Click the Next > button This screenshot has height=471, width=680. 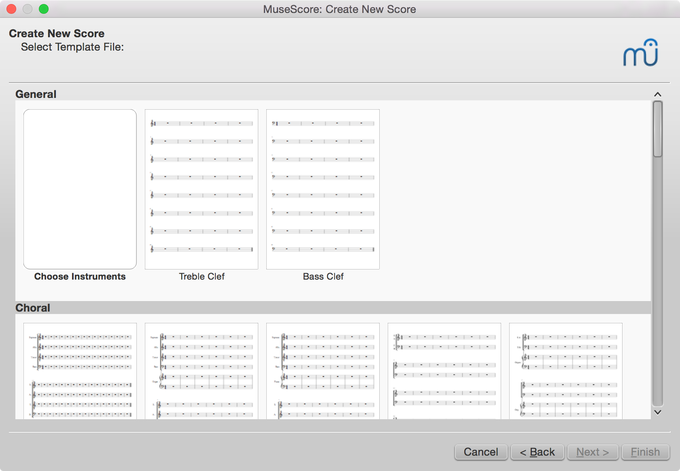[593, 452]
